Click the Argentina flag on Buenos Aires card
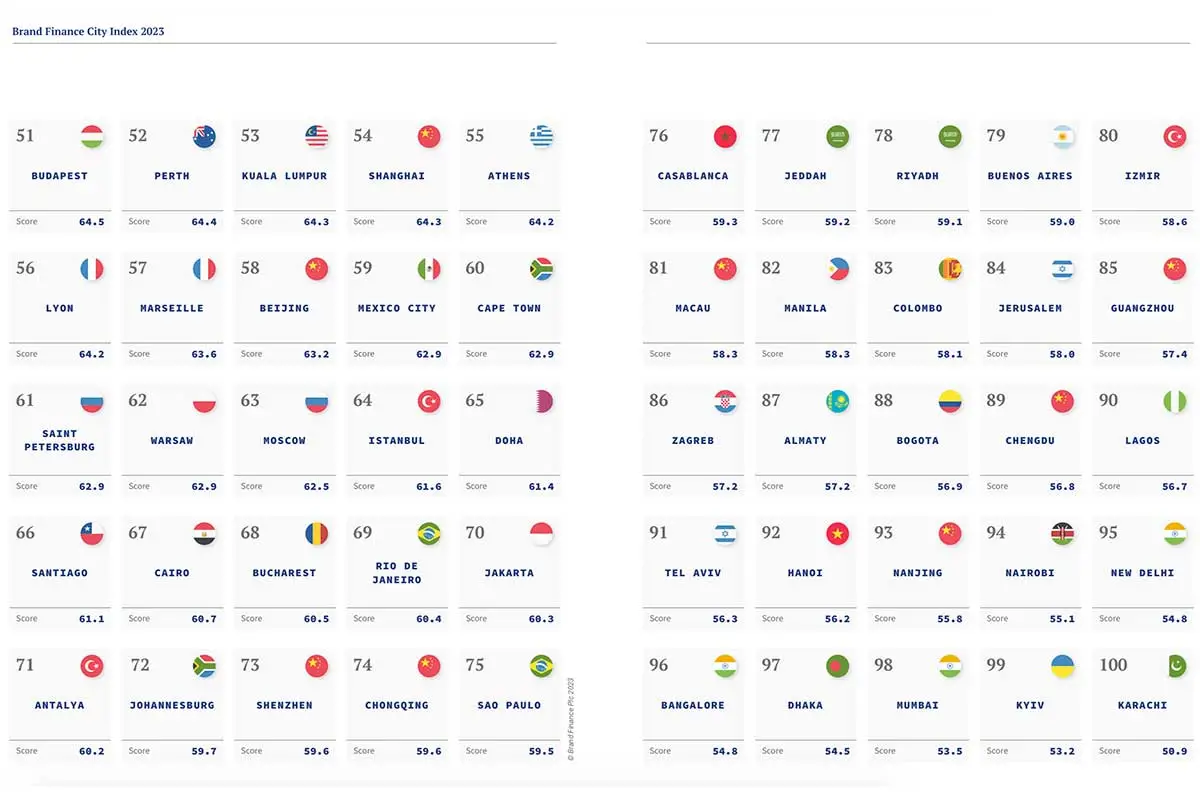The width and height of the screenshot is (1200, 800). pyautogui.click(x=1062, y=137)
